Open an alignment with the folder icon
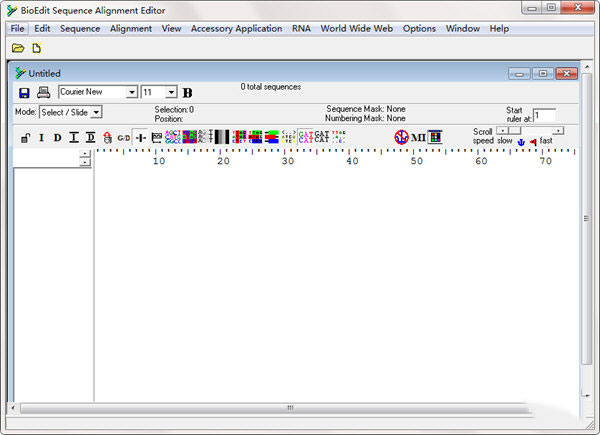Image resolution: width=600 pixels, height=435 pixels. [x=18, y=48]
